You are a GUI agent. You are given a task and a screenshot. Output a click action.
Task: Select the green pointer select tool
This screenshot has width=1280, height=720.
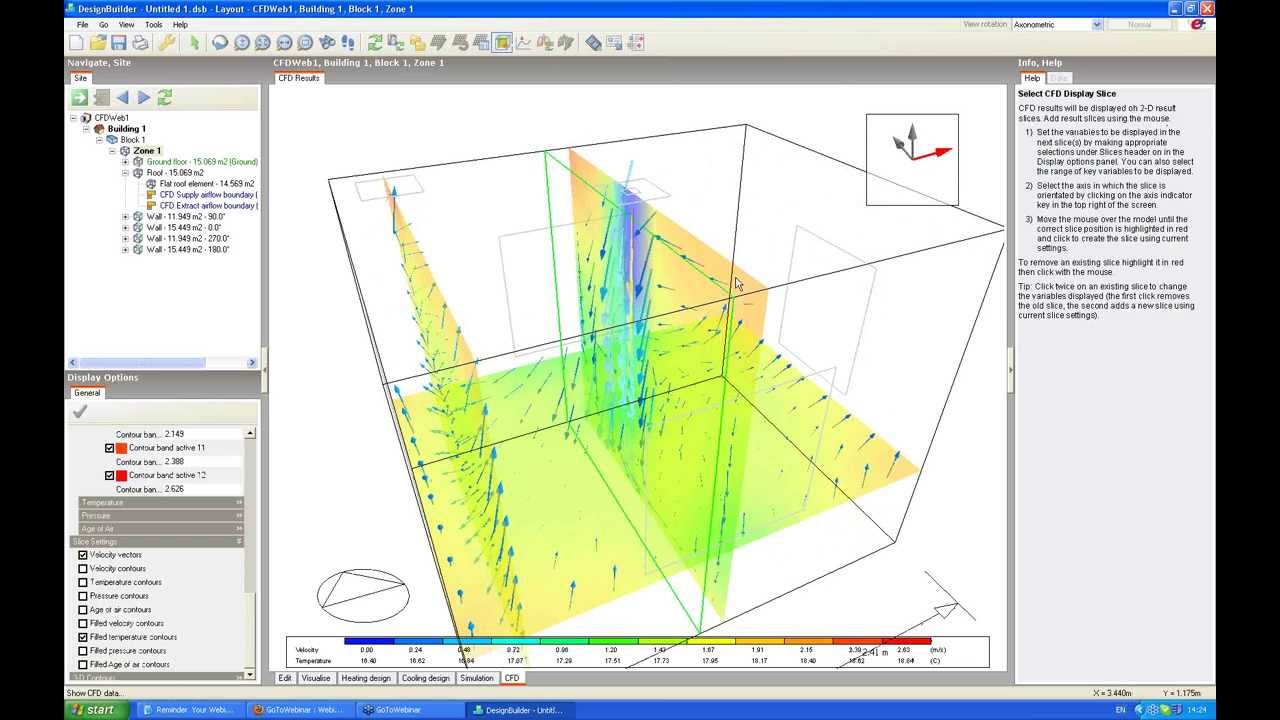click(194, 43)
